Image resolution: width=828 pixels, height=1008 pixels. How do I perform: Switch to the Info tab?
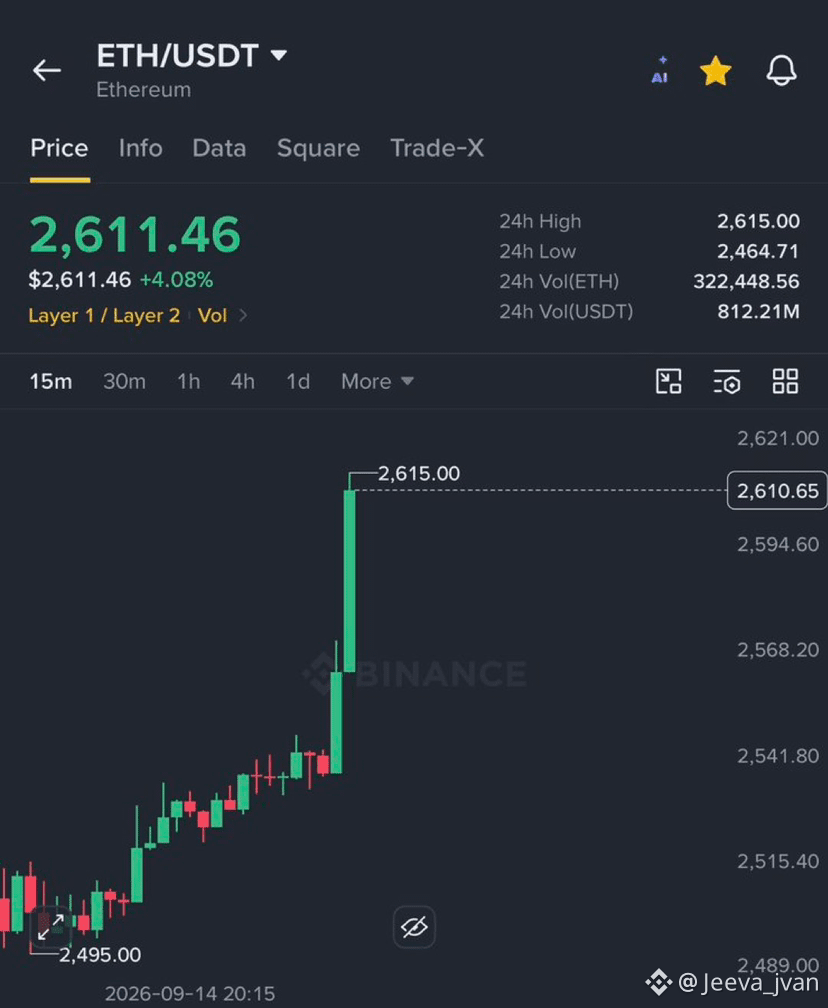[x=141, y=148]
